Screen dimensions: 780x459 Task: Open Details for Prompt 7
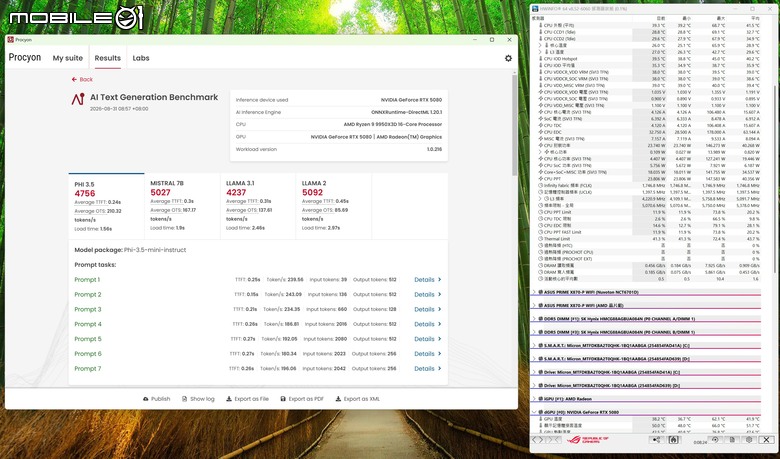coord(427,369)
